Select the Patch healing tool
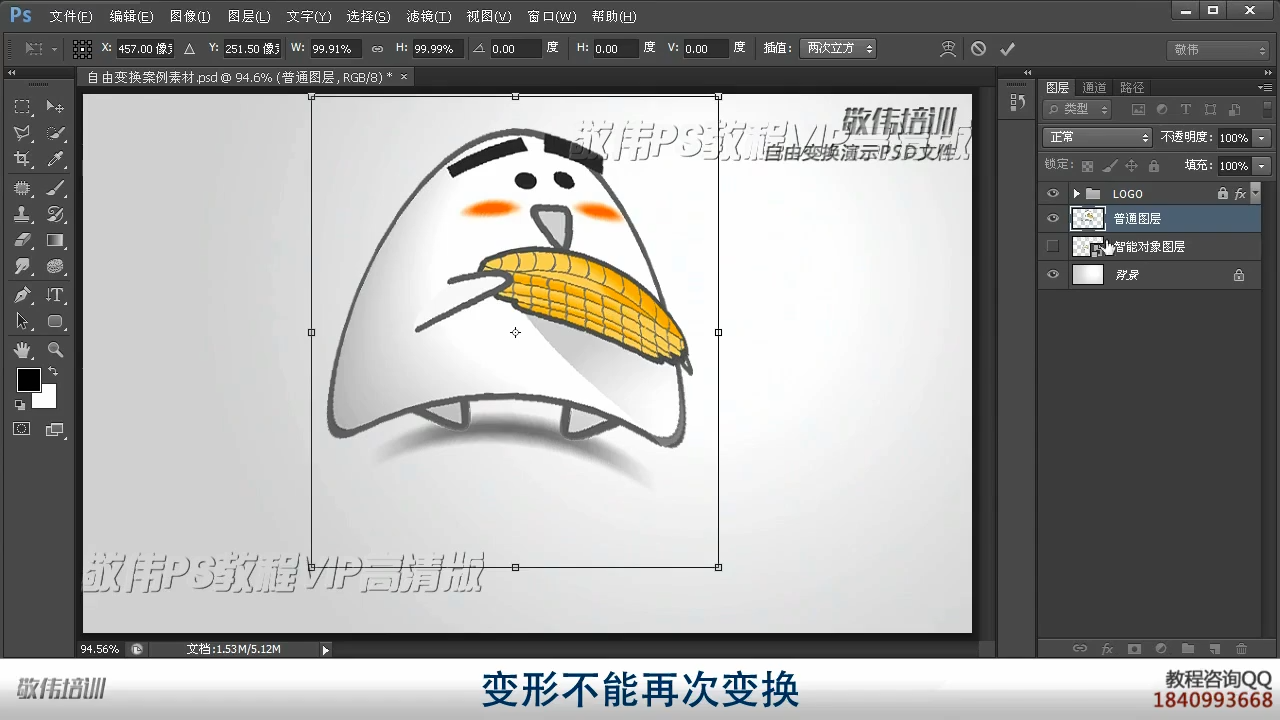Image resolution: width=1280 pixels, height=720 pixels. 22,188
